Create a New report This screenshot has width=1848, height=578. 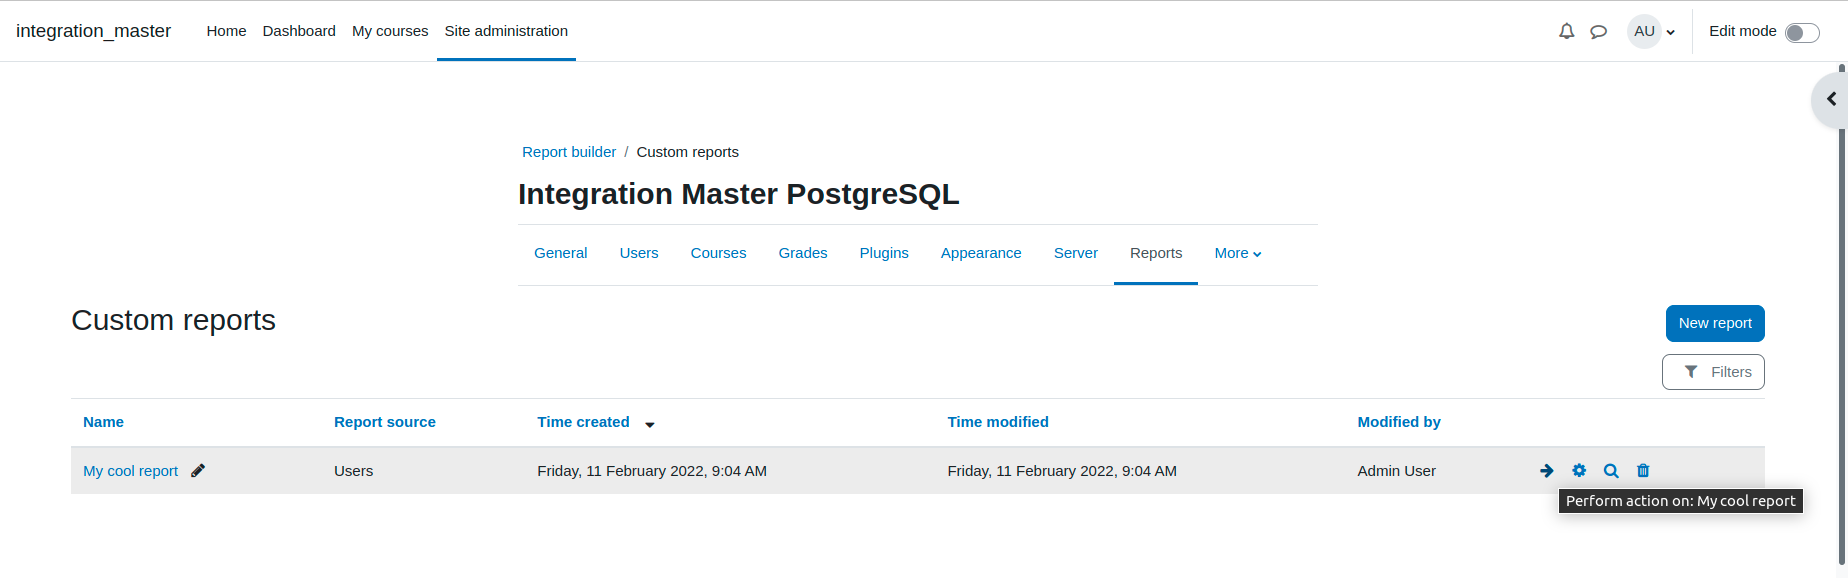pyautogui.click(x=1715, y=323)
